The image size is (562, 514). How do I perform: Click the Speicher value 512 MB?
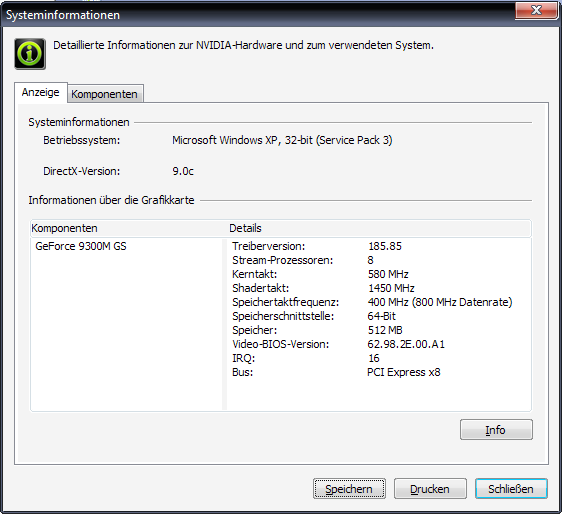(385, 330)
